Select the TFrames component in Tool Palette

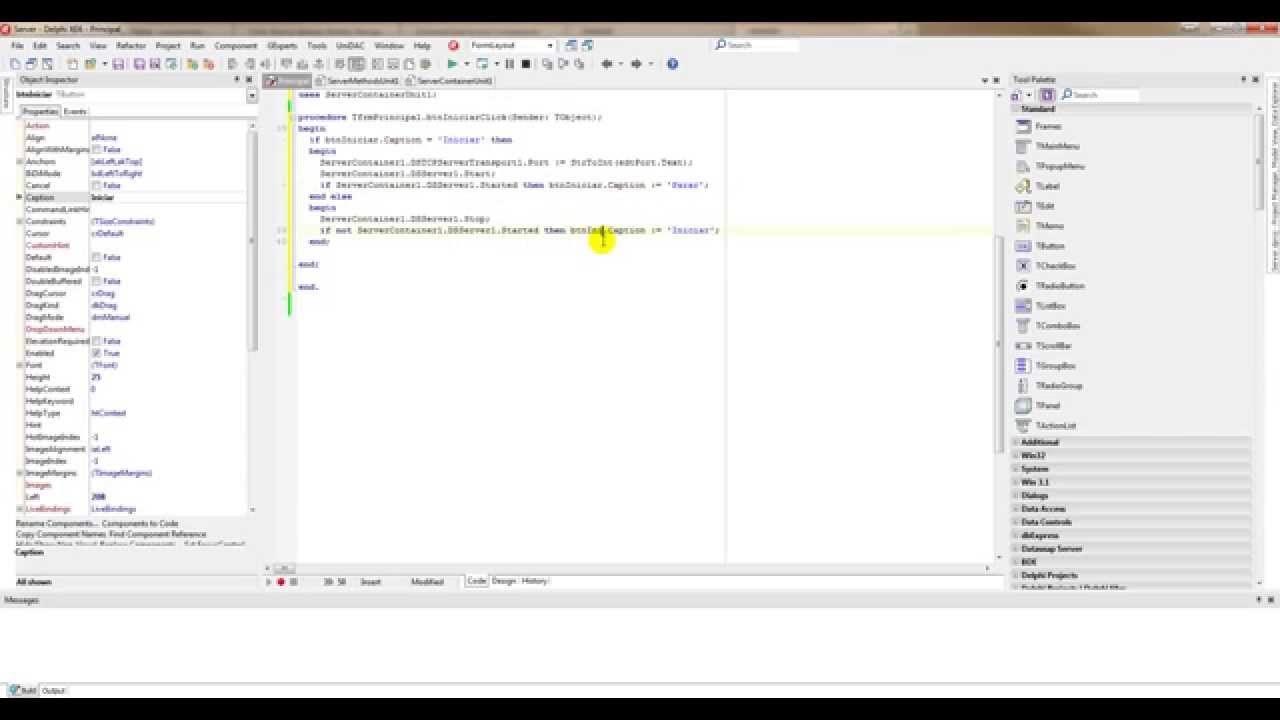1038,126
